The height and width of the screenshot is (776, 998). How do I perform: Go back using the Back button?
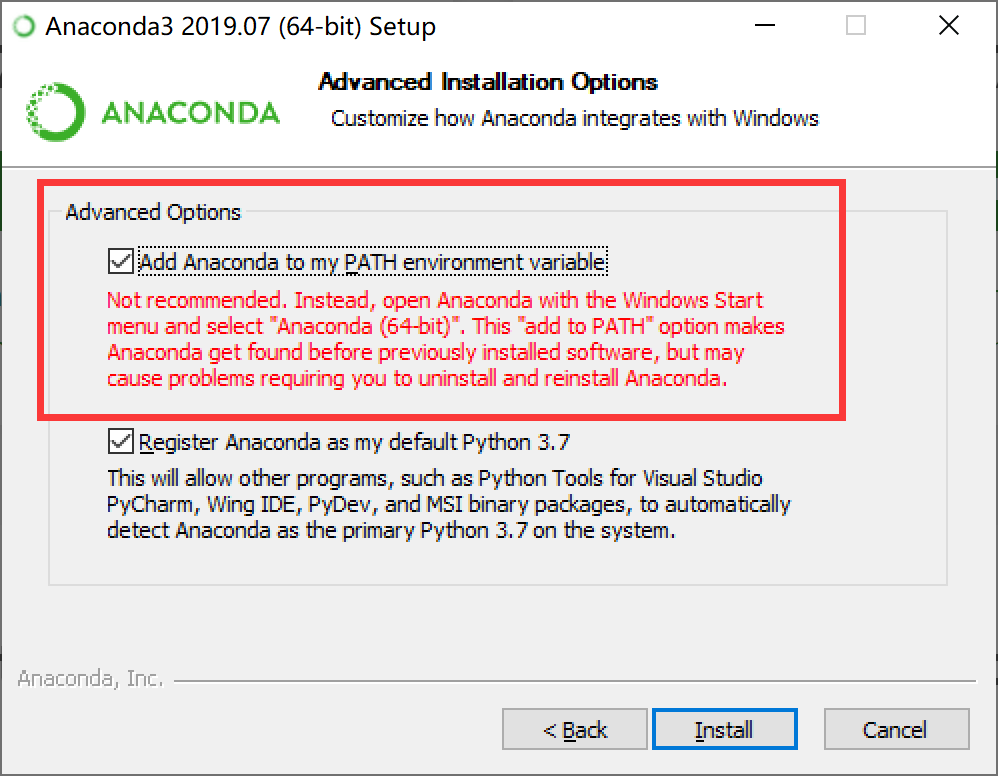point(574,729)
